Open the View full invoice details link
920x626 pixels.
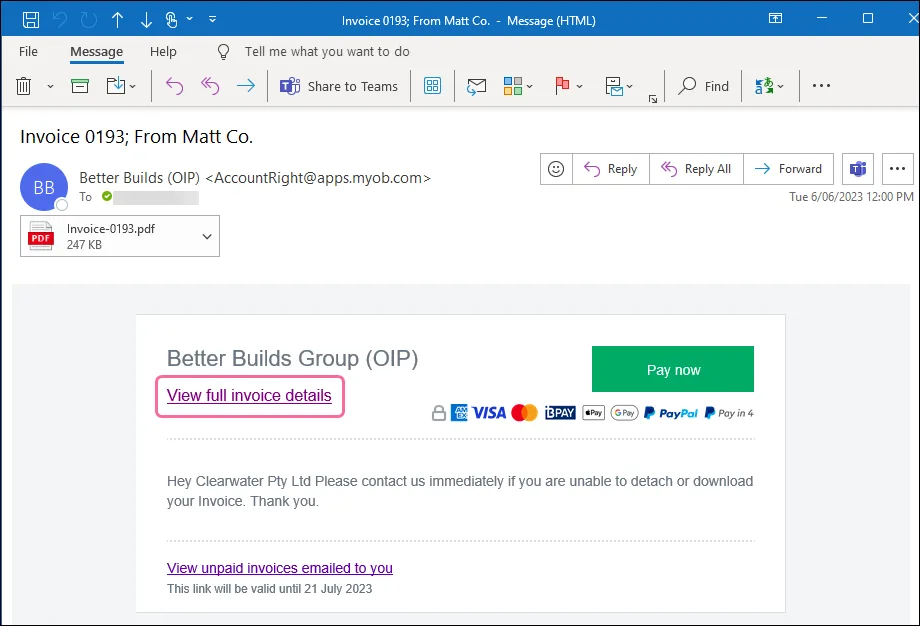(249, 396)
